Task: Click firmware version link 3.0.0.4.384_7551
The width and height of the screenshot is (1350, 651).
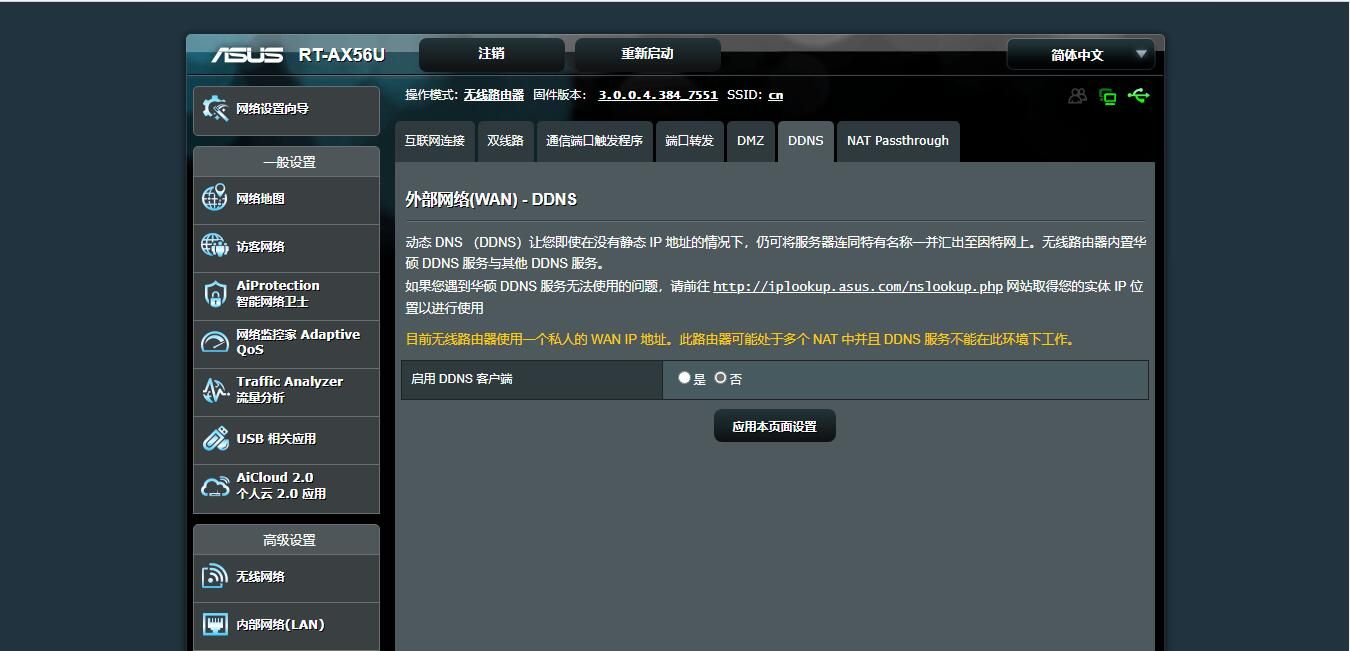Action: coord(658,95)
